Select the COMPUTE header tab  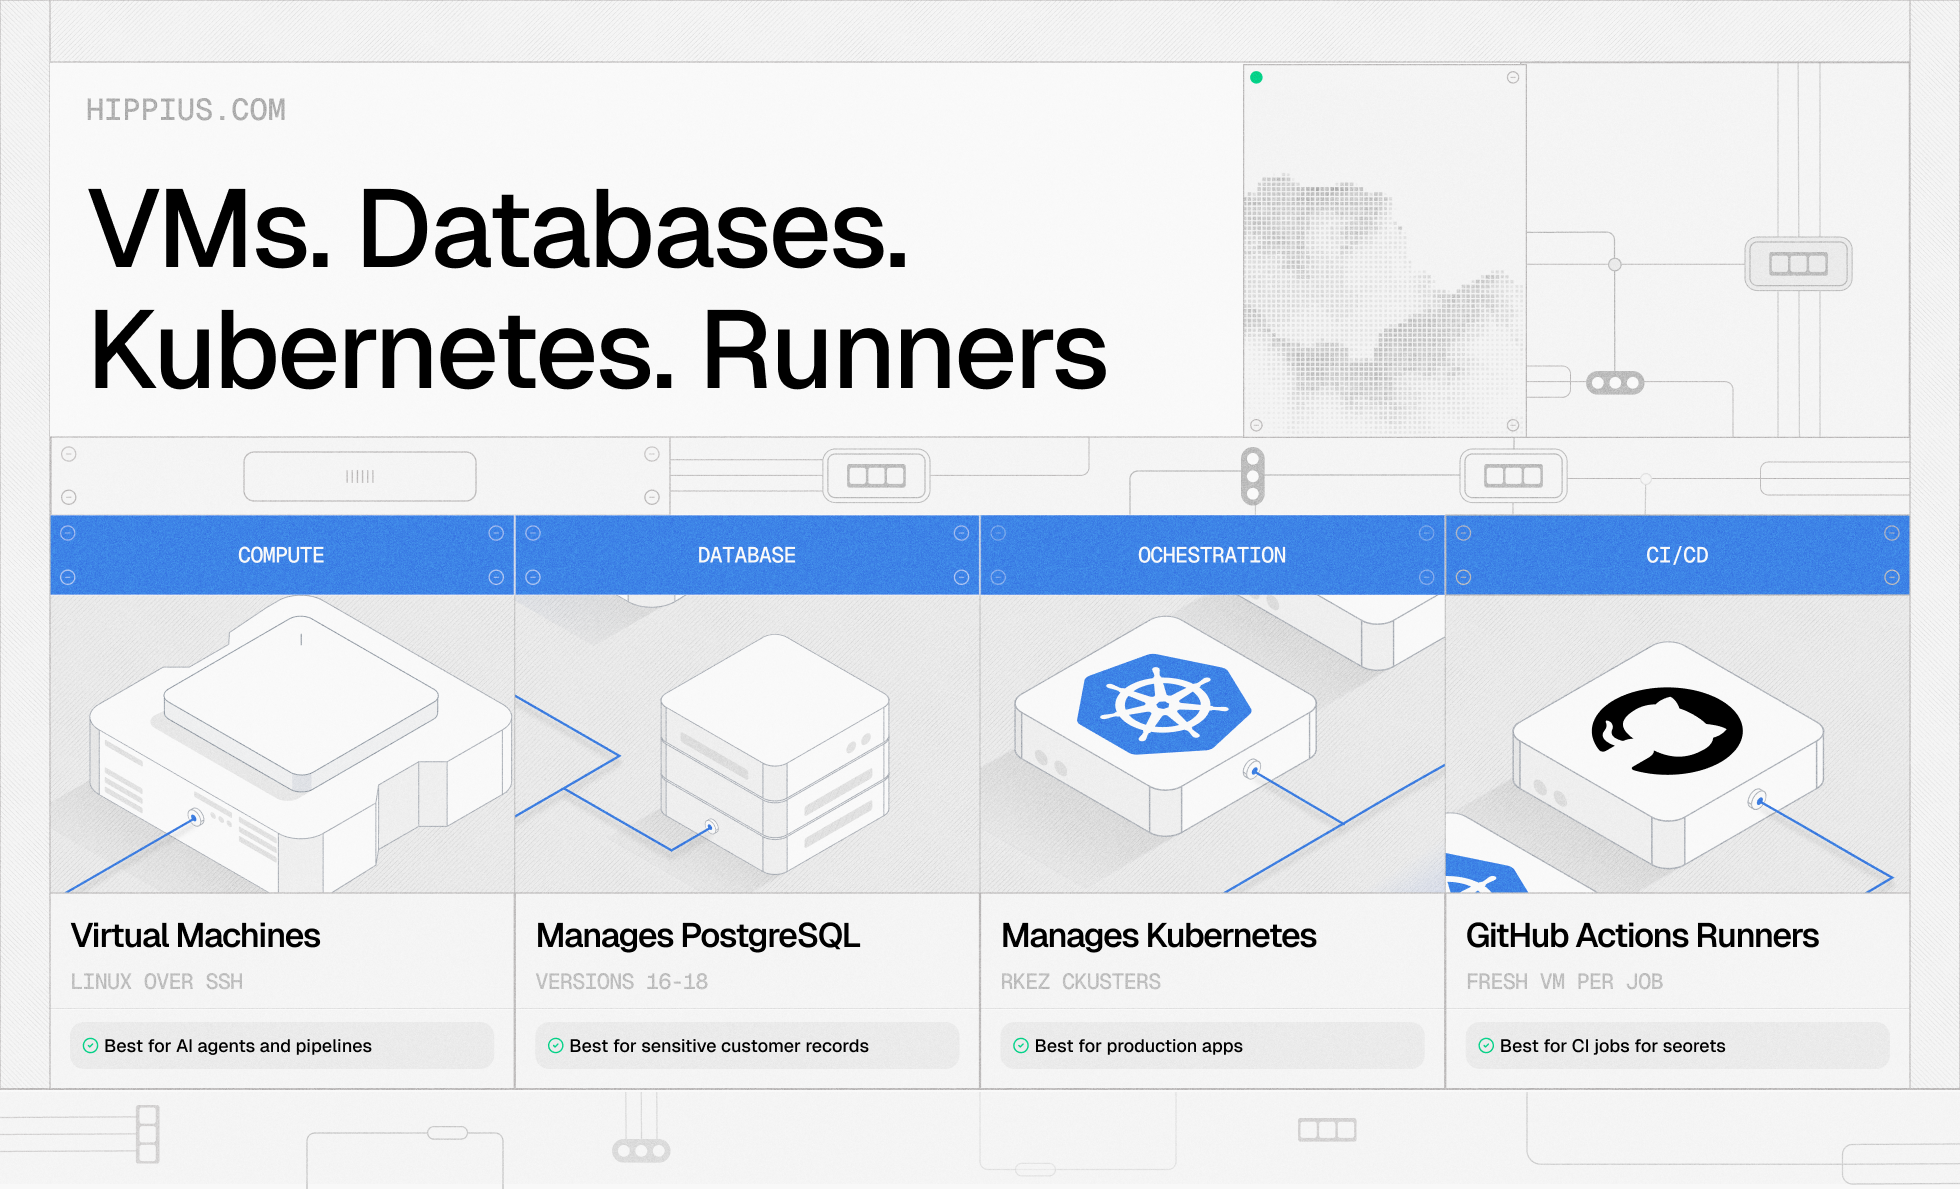click(282, 555)
